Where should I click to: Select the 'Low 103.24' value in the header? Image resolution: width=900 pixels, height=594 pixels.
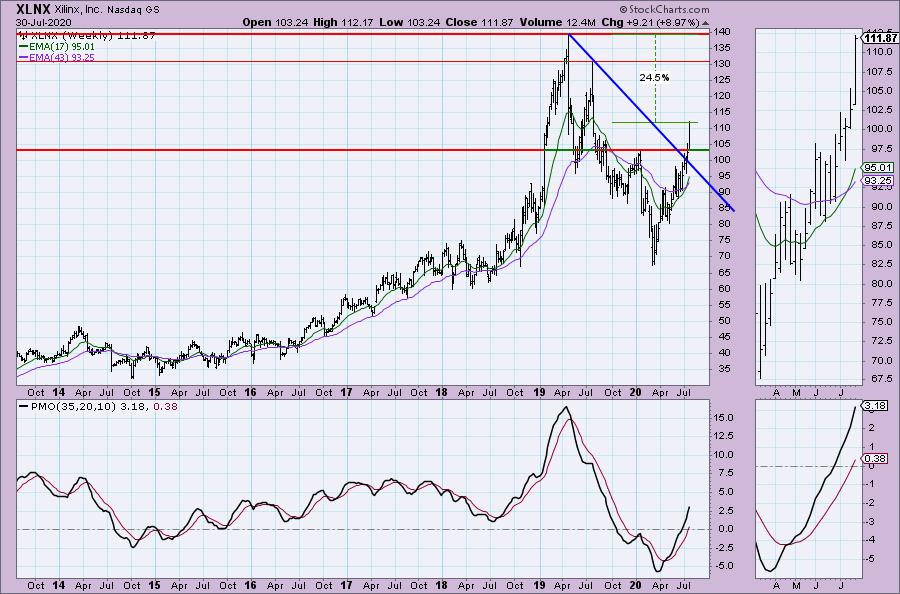click(x=409, y=22)
